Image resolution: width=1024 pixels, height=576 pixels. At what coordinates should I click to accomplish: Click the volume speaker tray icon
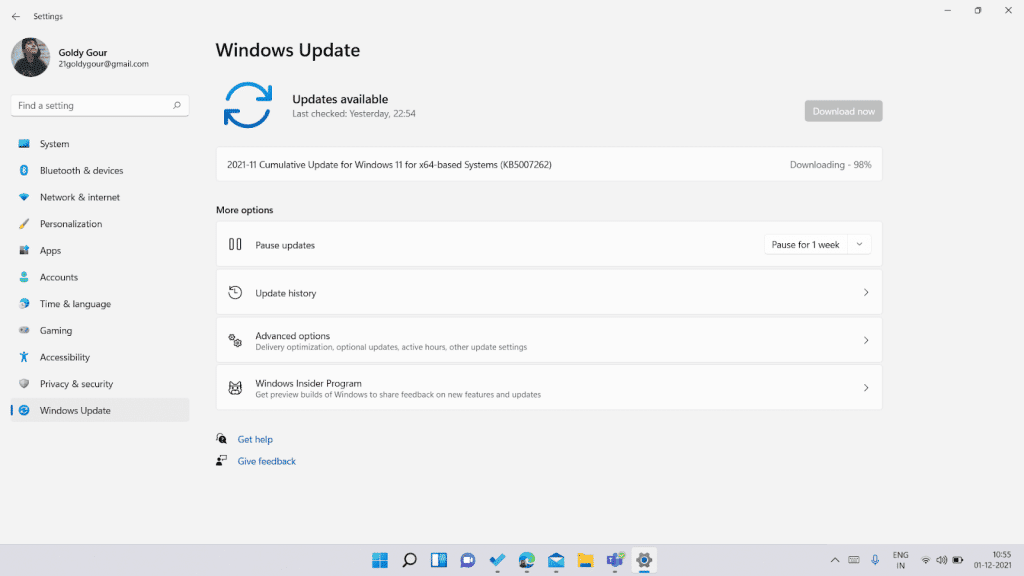[x=941, y=560]
